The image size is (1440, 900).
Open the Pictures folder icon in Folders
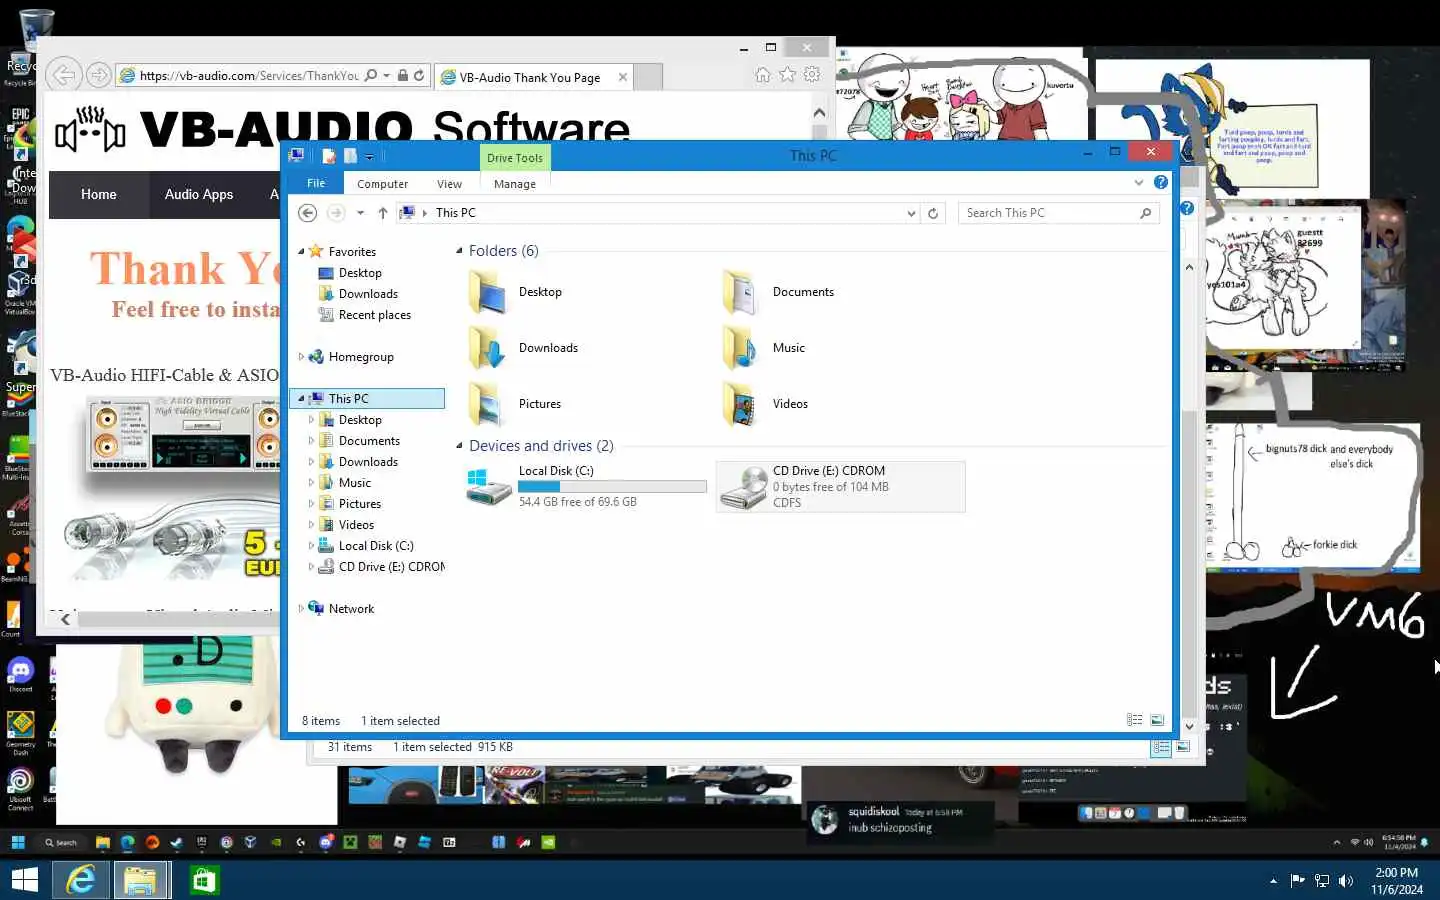tap(488, 404)
